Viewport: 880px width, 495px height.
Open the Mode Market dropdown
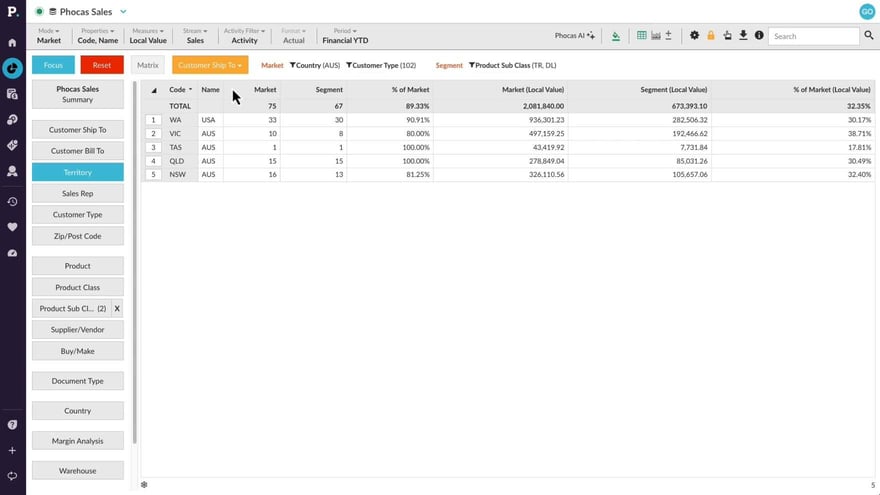point(49,36)
